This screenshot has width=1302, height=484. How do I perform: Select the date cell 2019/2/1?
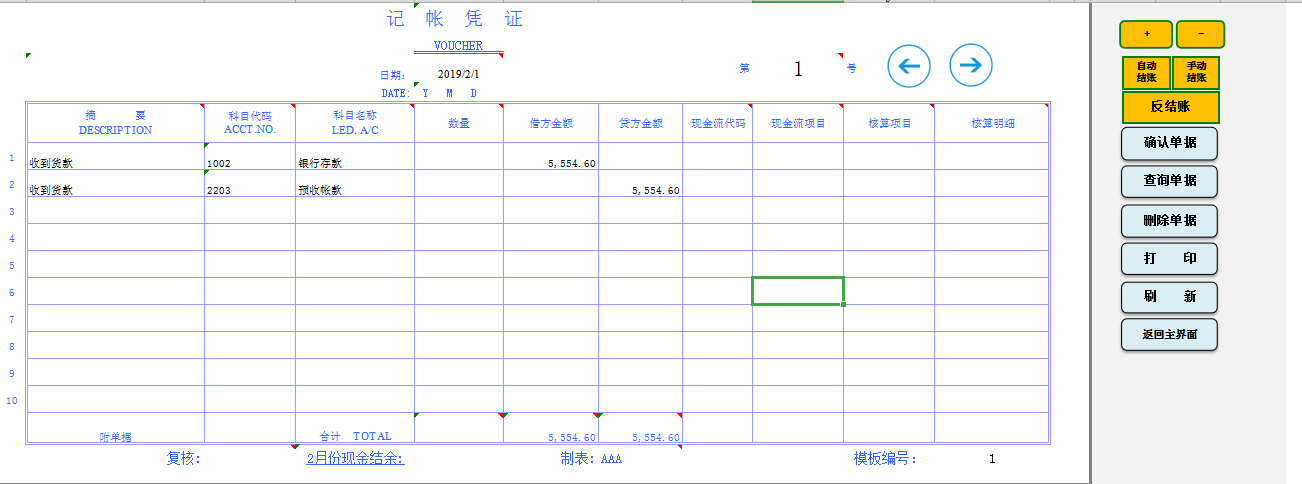pos(458,74)
